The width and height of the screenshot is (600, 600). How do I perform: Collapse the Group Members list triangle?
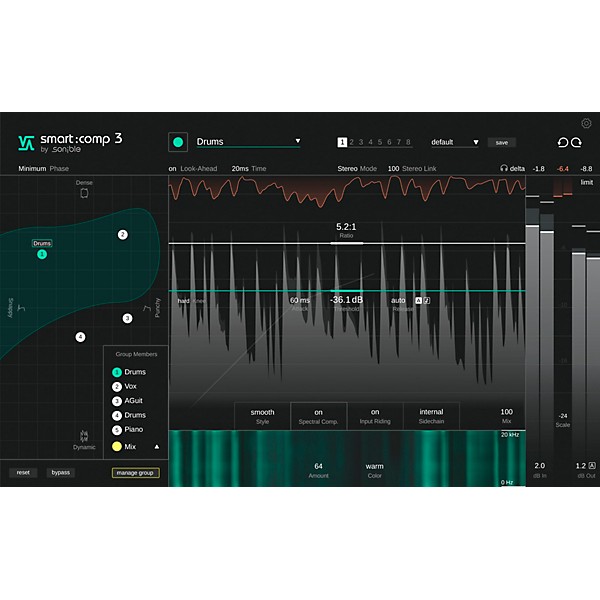click(157, 447)
